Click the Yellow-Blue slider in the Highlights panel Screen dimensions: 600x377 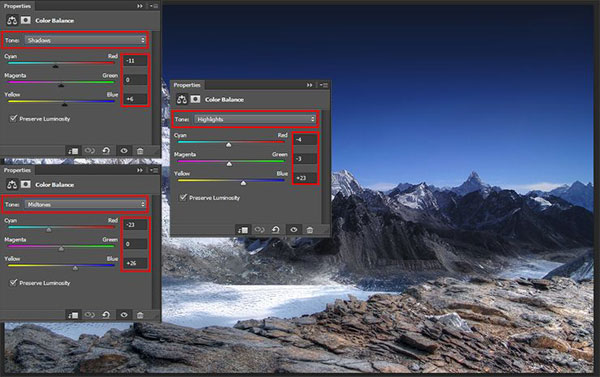click(x=231, y=181)
